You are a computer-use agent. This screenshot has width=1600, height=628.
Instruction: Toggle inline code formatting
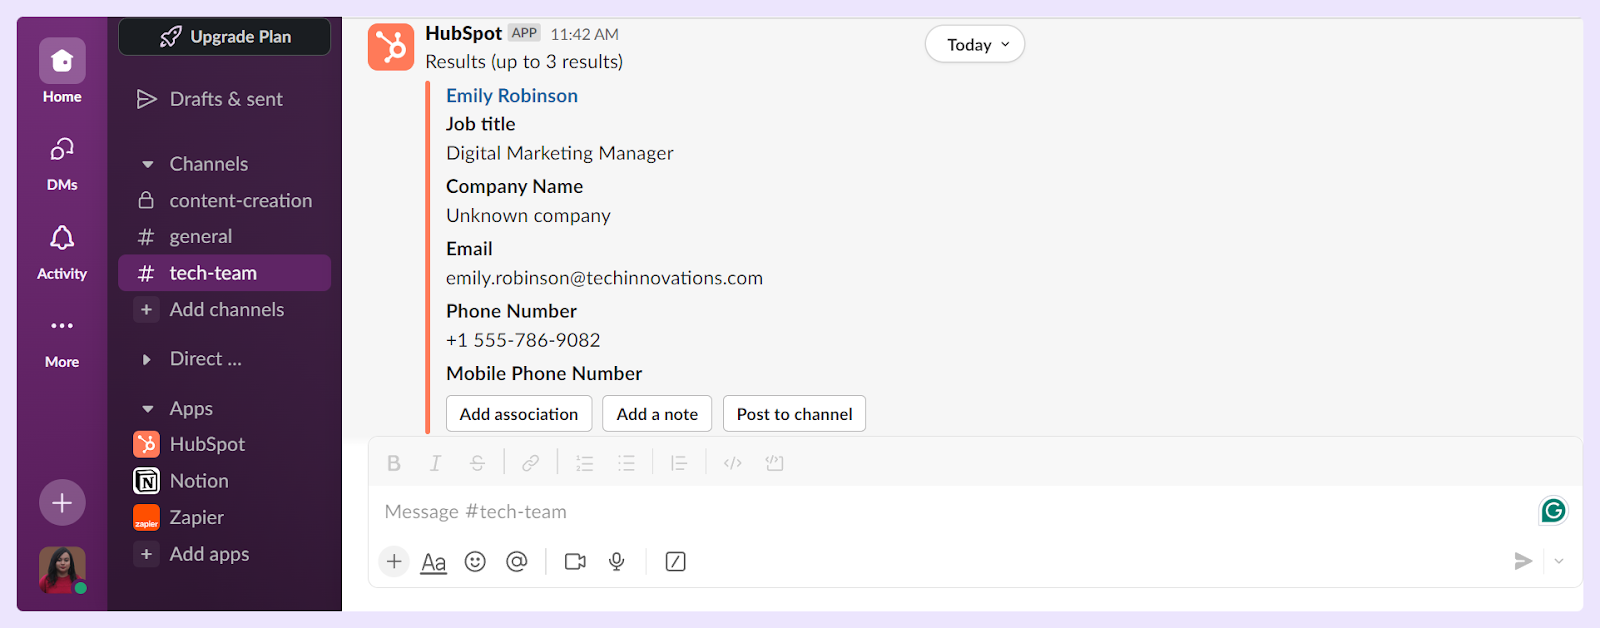click(733, 463)
